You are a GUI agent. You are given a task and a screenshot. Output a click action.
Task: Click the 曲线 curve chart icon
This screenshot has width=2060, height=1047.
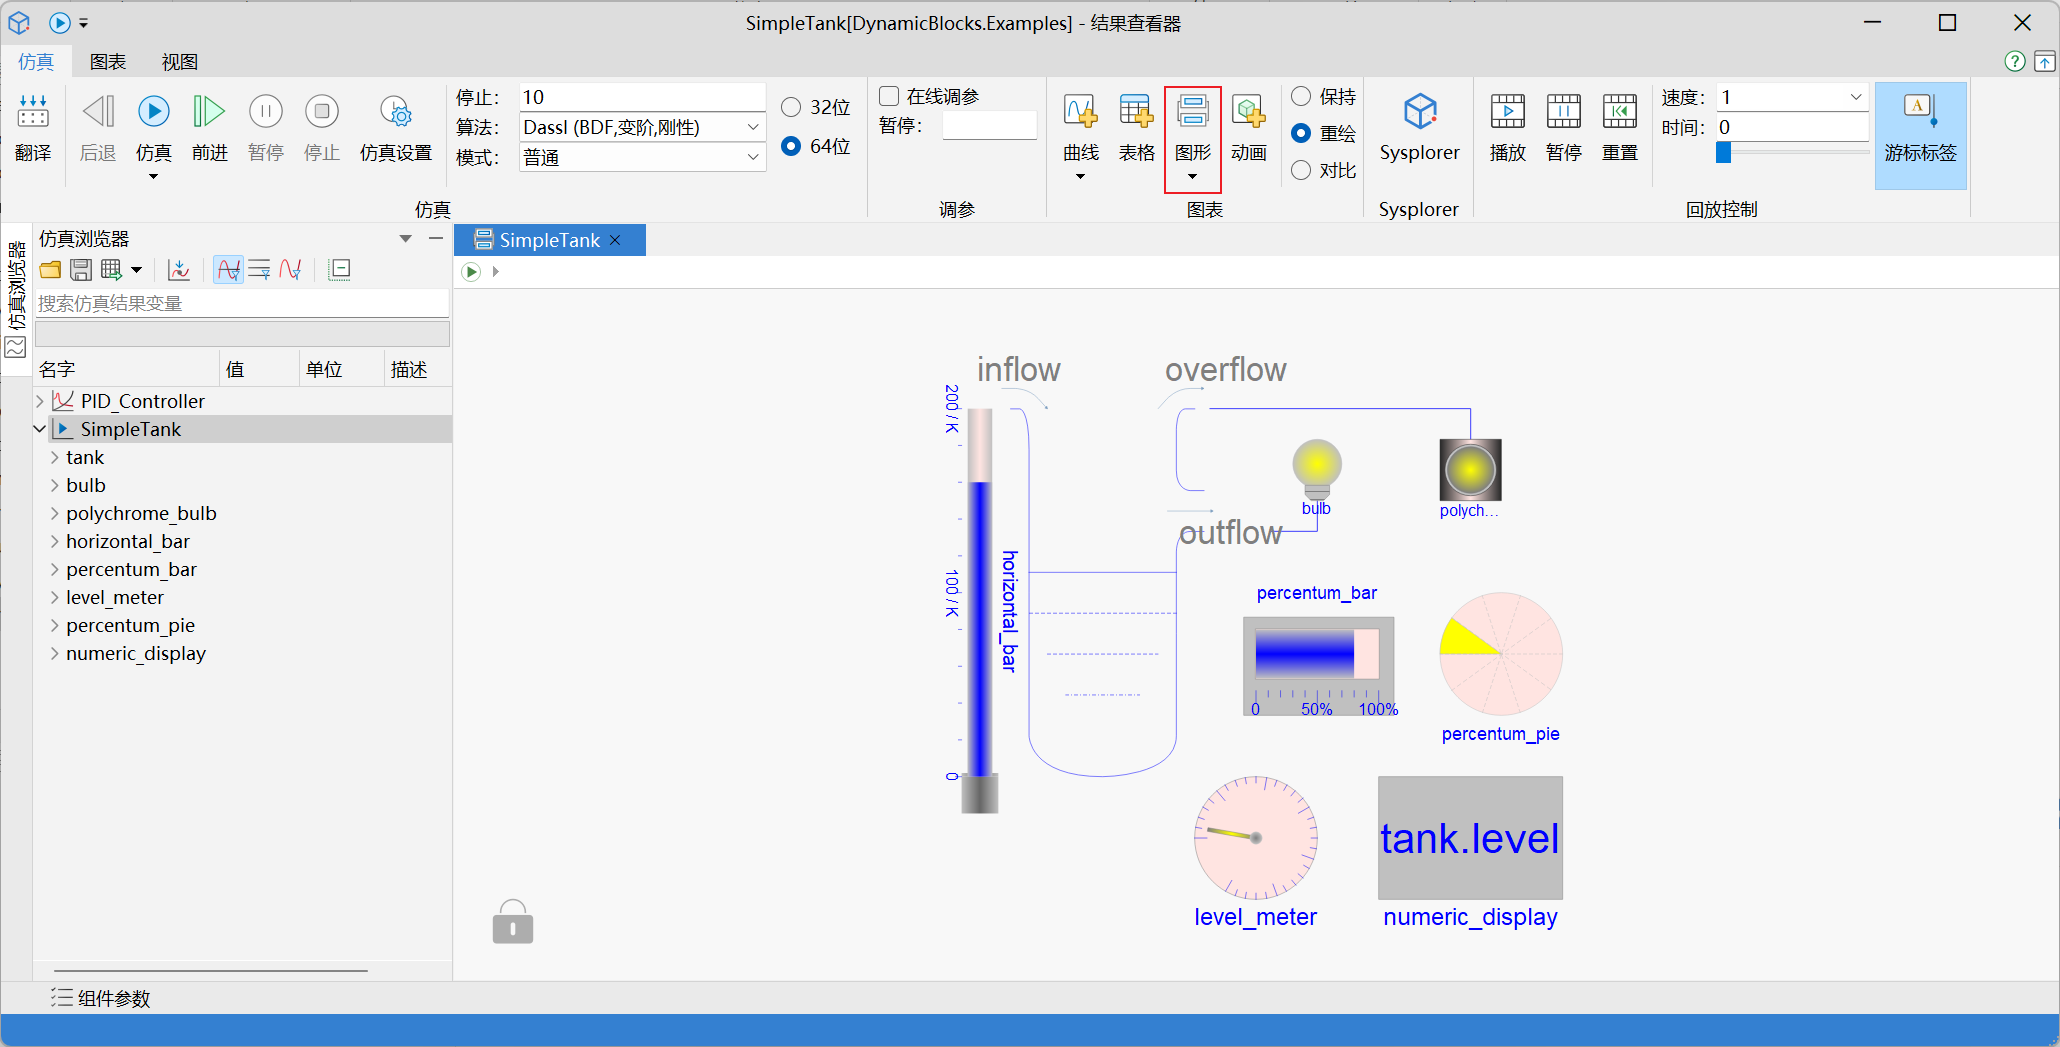pyautogui.click(x=1080, y=113)
